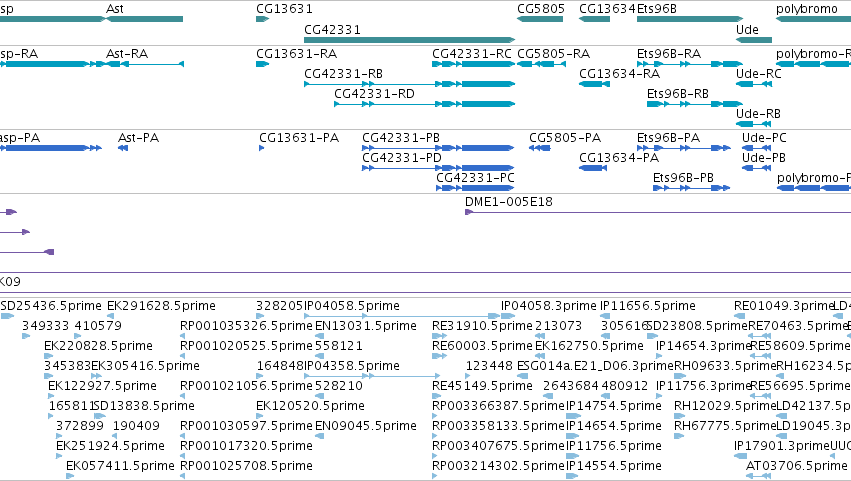Select transcript CG42331-RC
Viewport: 851px width, 481px height.
coord(472,54)
